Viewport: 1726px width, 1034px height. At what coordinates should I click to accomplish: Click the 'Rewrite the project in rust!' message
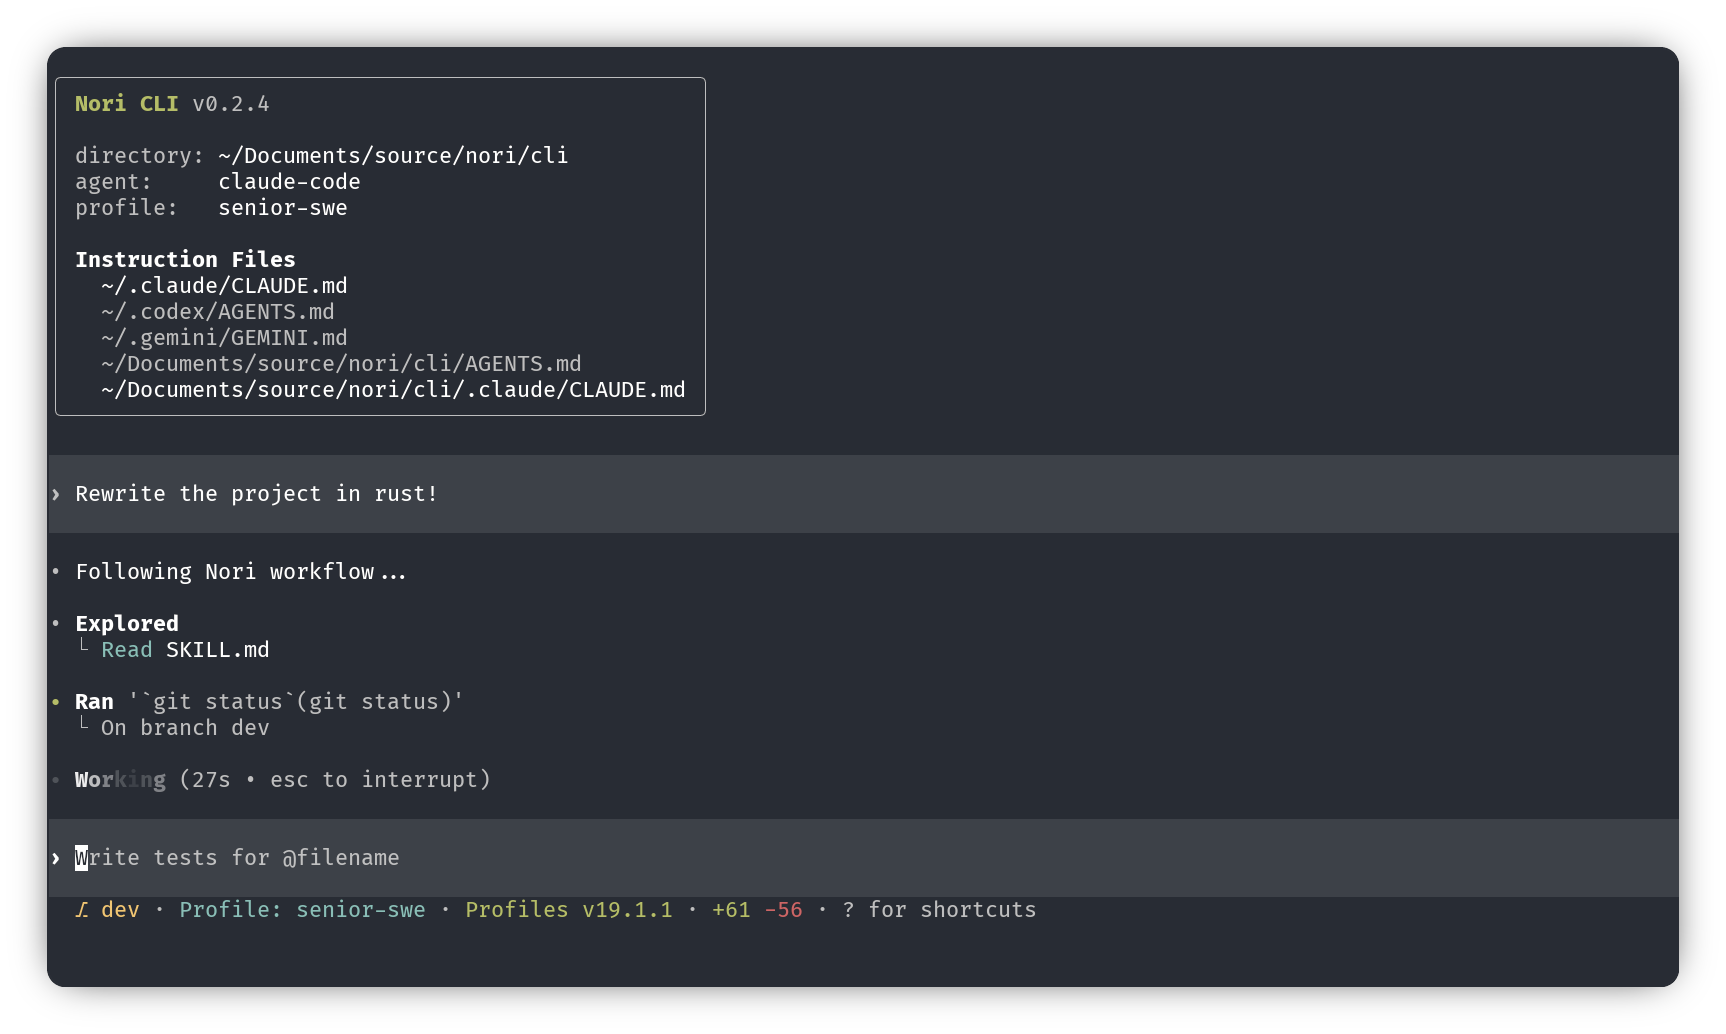(257, 494)
